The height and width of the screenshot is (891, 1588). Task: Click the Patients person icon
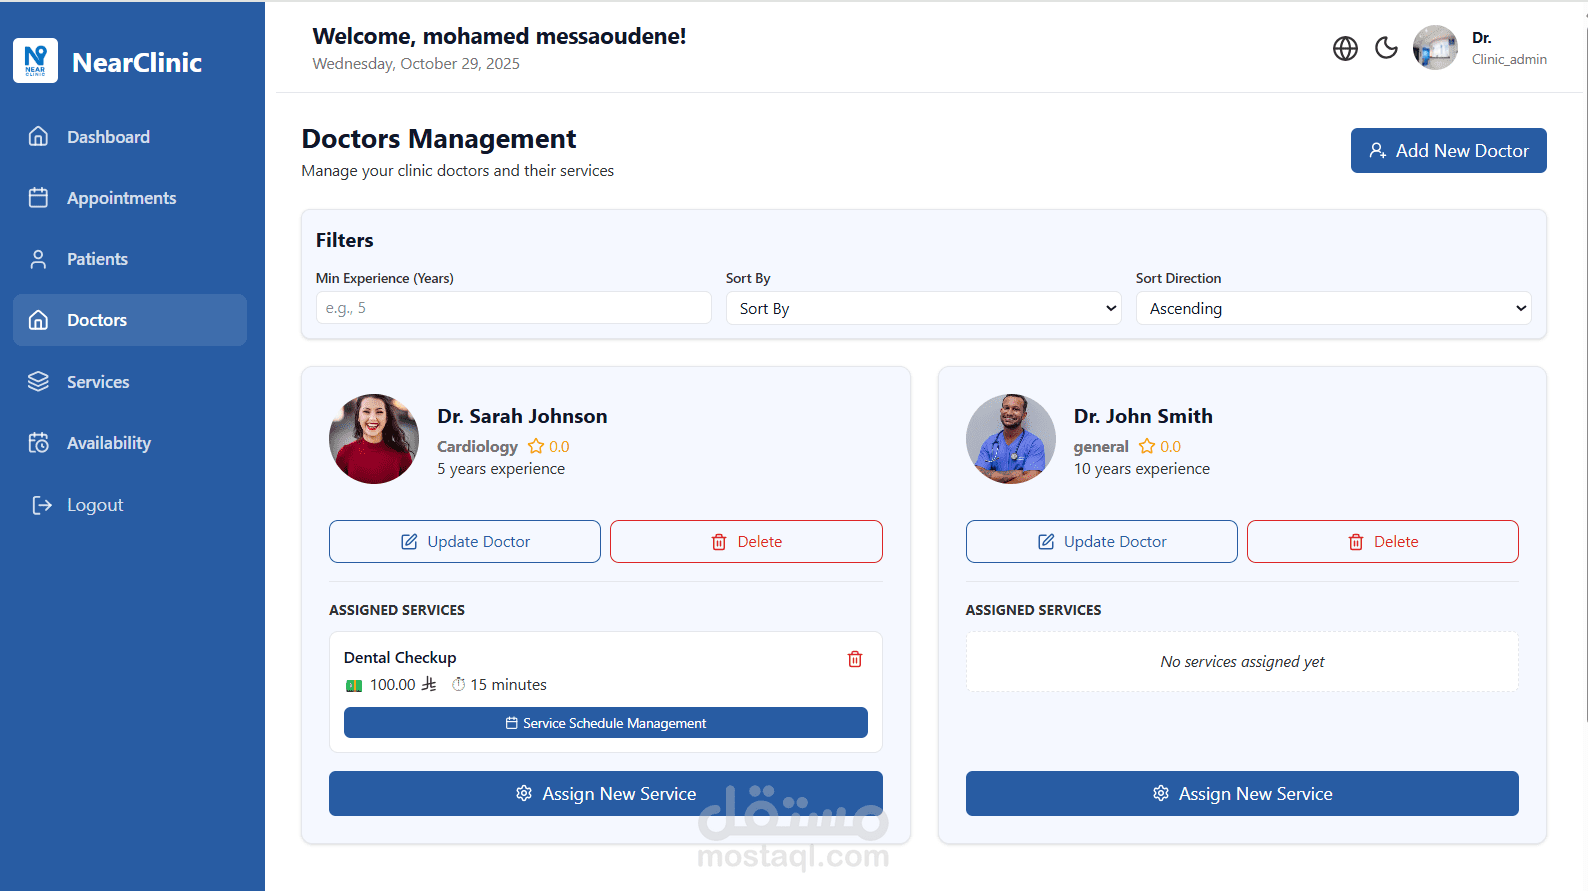38,259
